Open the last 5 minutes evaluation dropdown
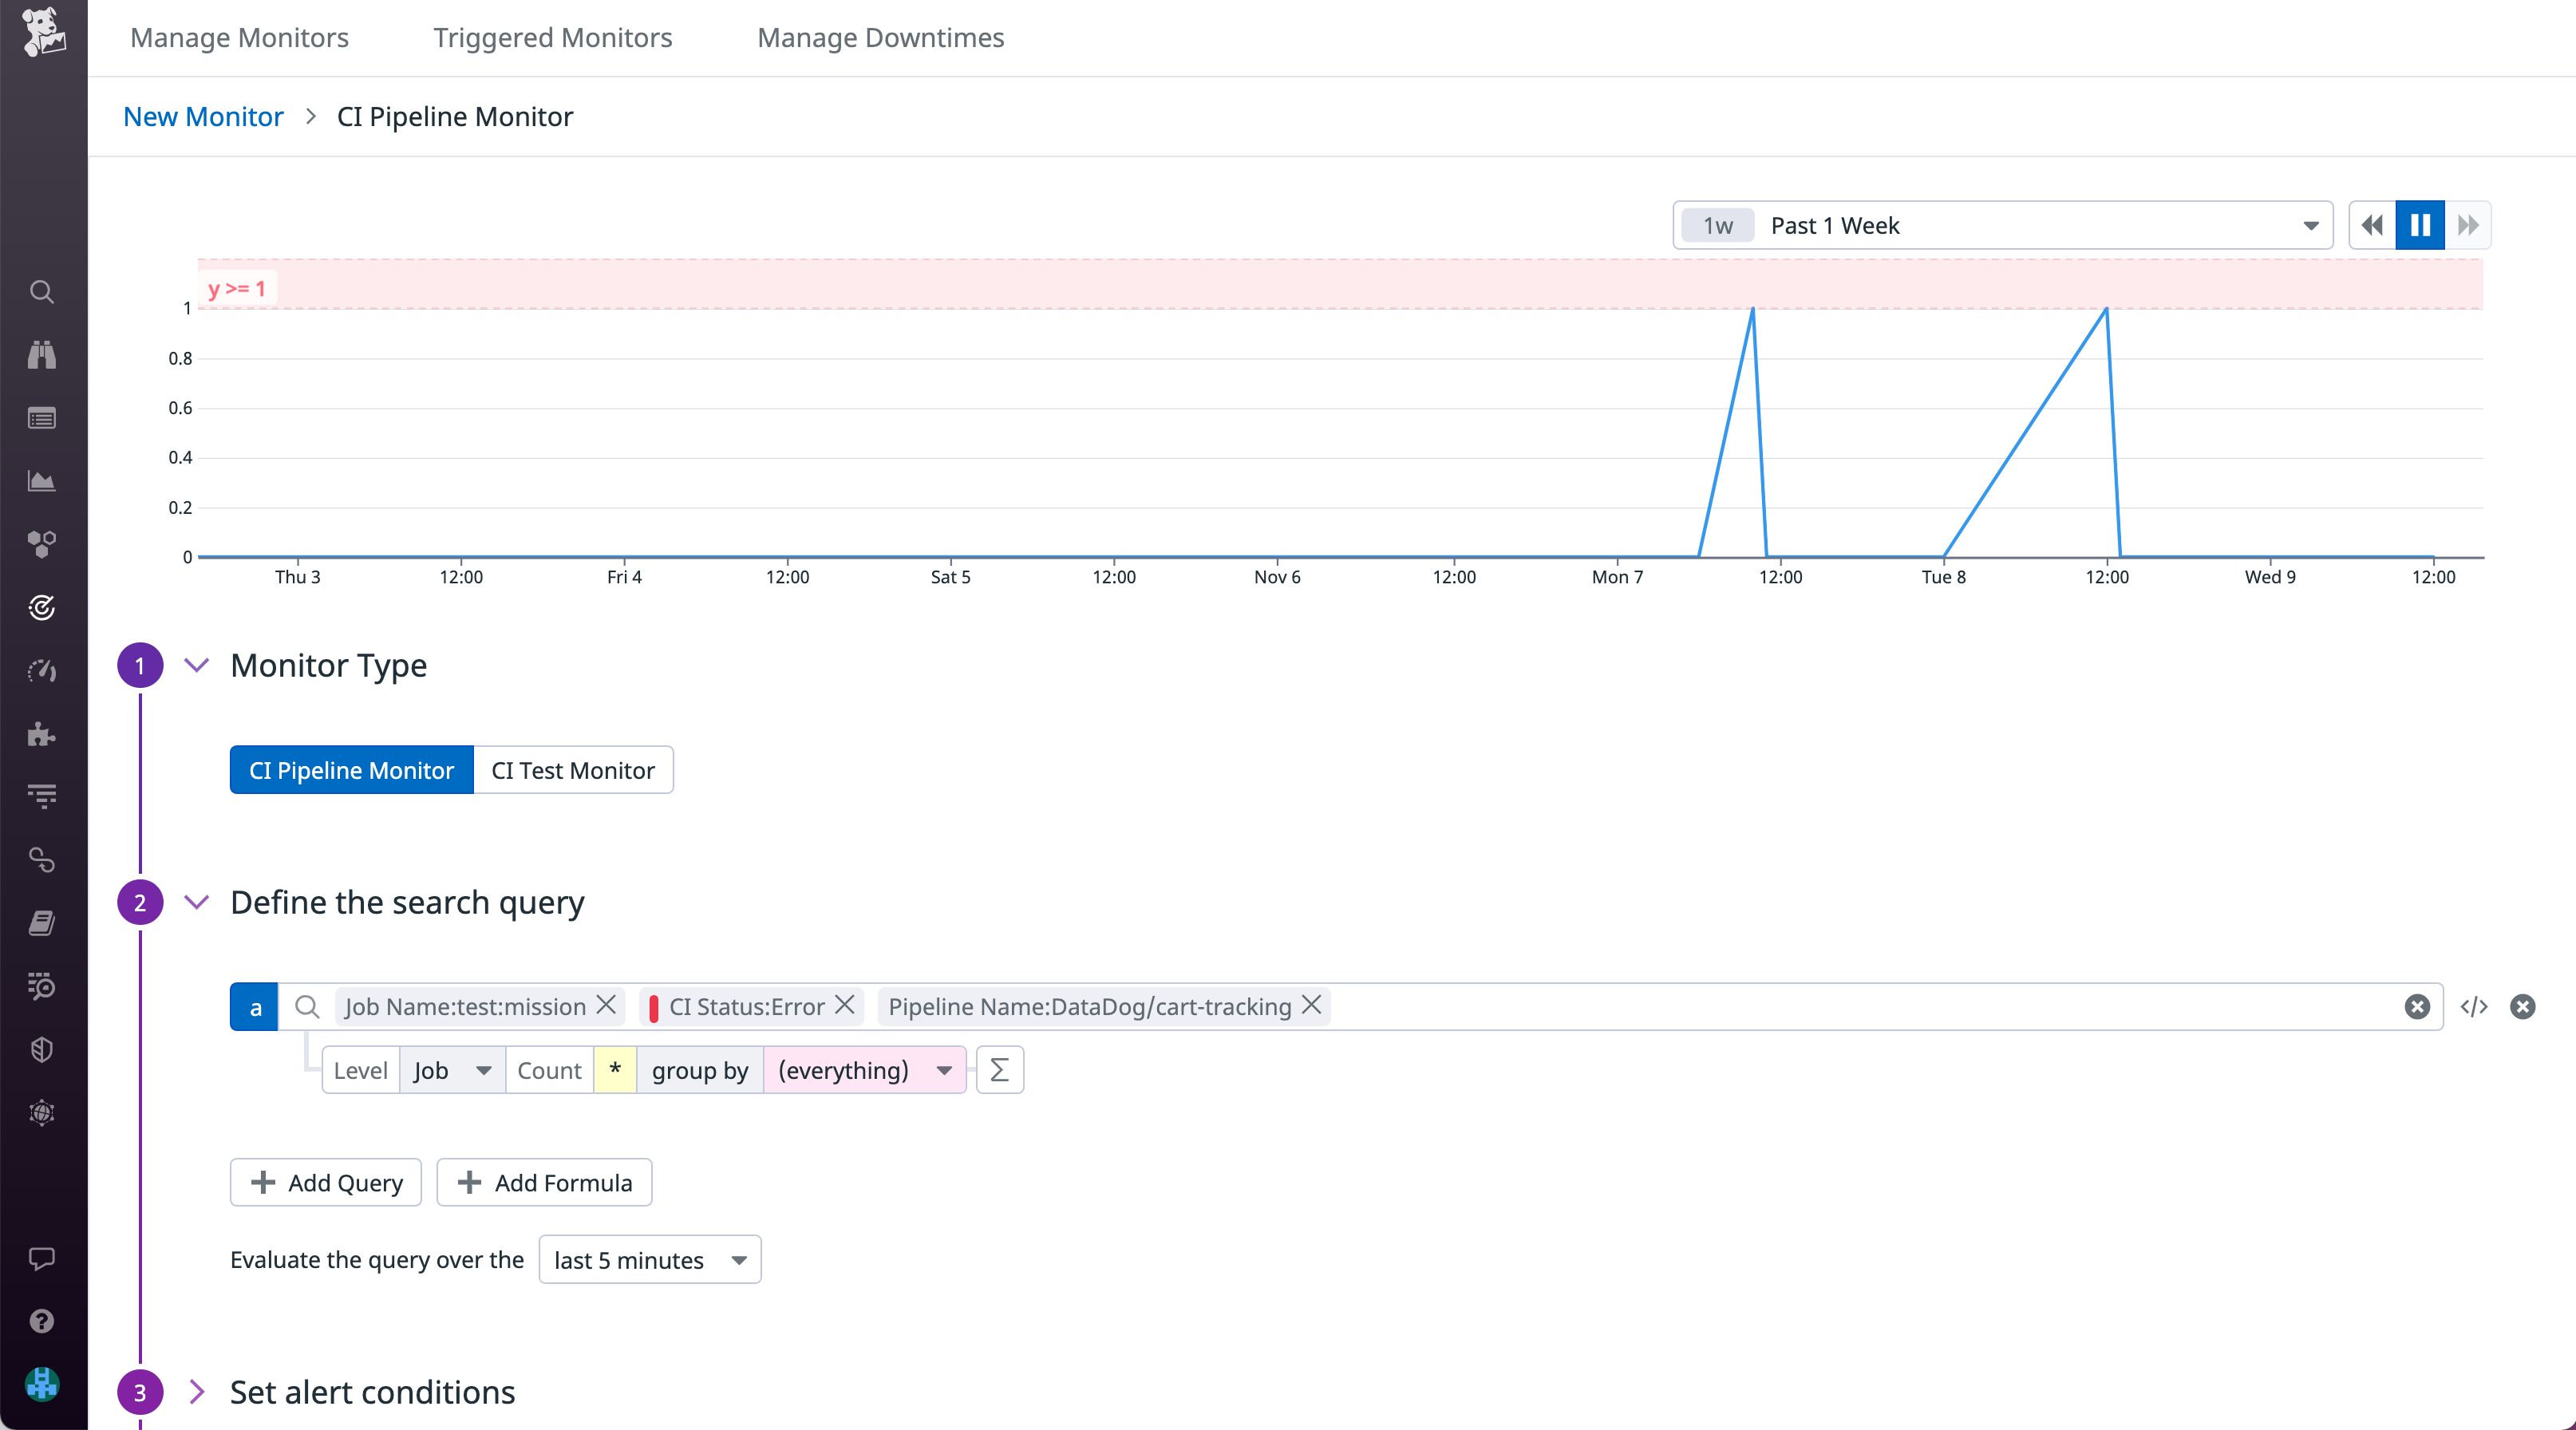The height and width of the screenshot is (1430, 2576). [649, 1259]
